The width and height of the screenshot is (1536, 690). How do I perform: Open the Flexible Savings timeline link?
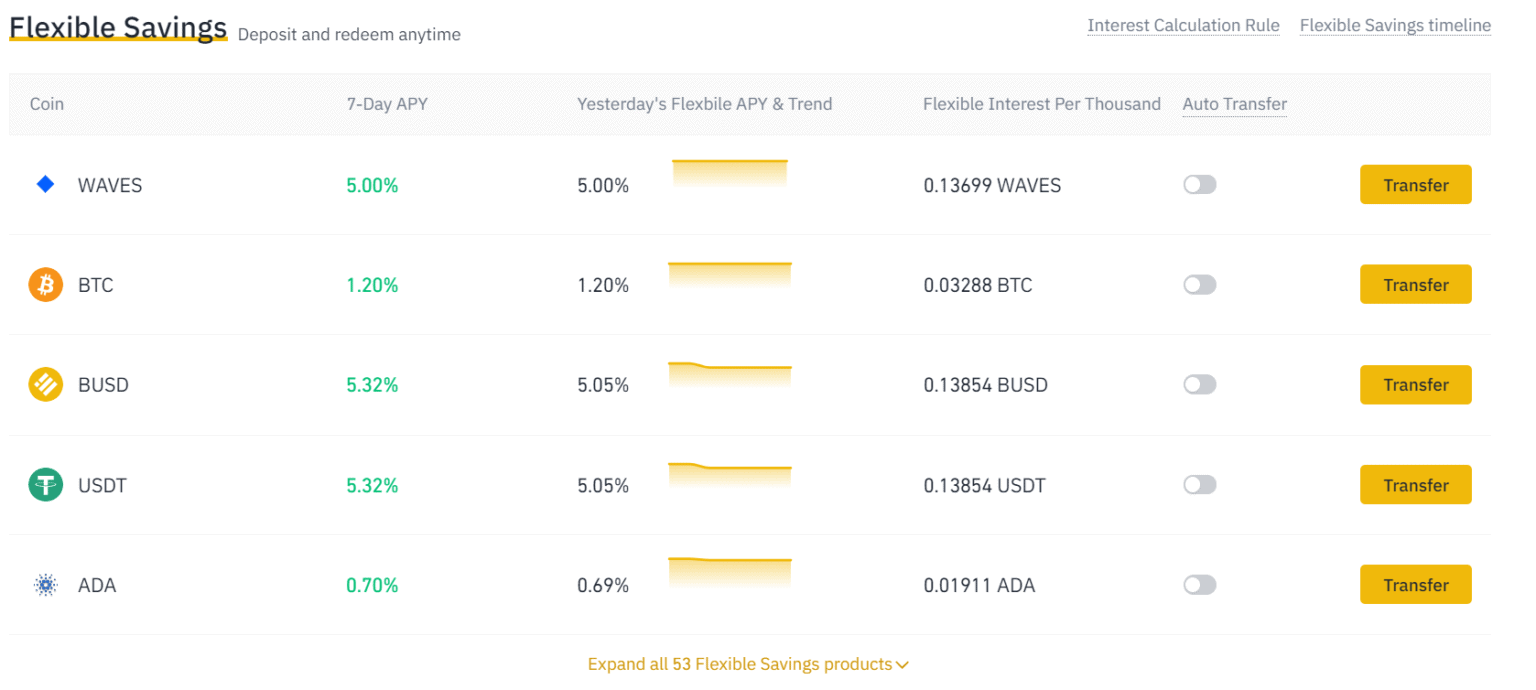1395,26
